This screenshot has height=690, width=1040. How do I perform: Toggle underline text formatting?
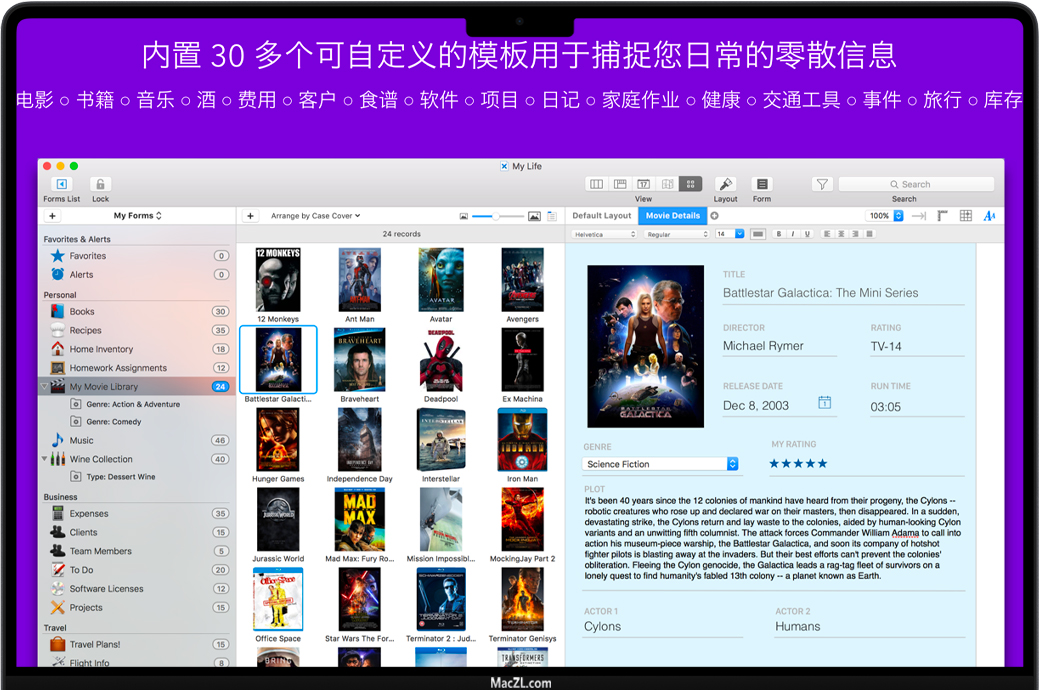tap(805, 234)
